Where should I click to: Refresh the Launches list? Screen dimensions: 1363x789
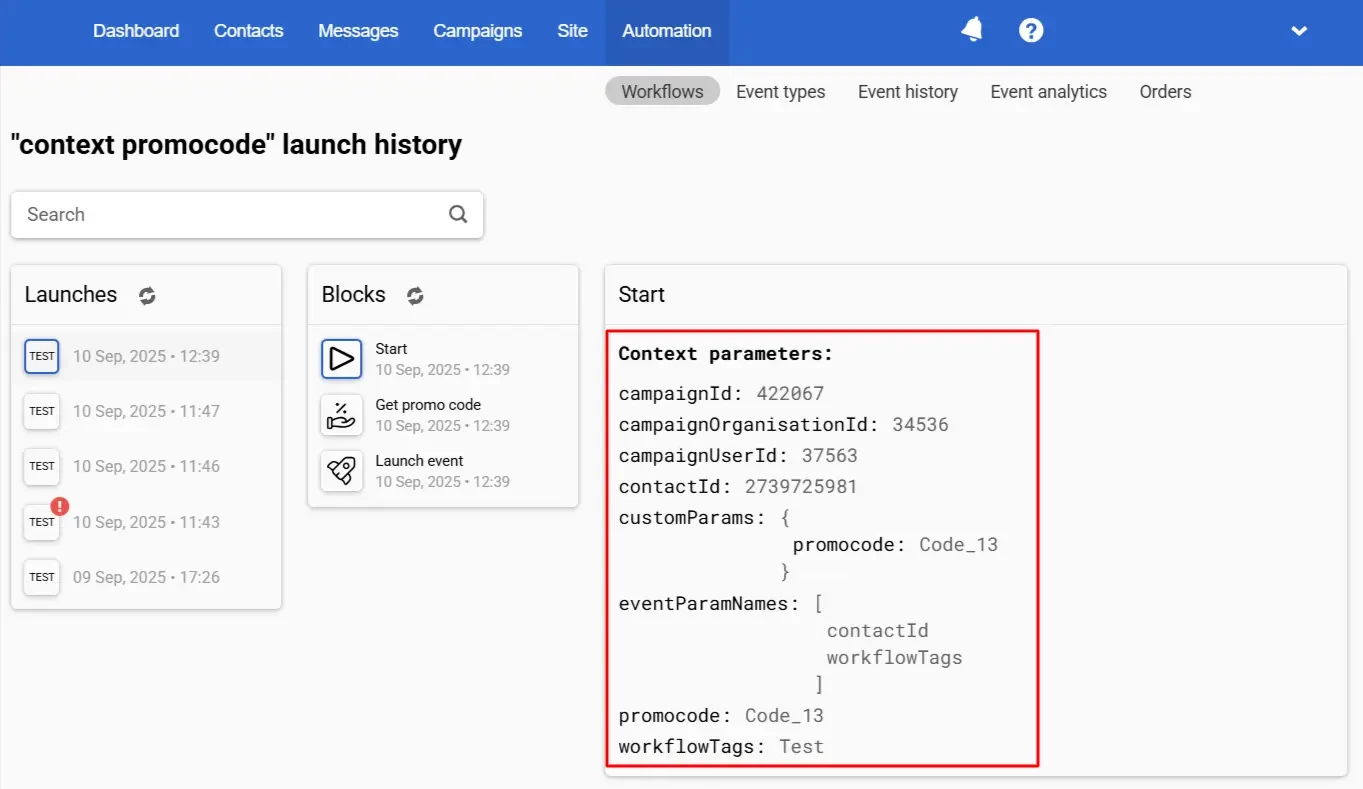[x=147, y=295]
